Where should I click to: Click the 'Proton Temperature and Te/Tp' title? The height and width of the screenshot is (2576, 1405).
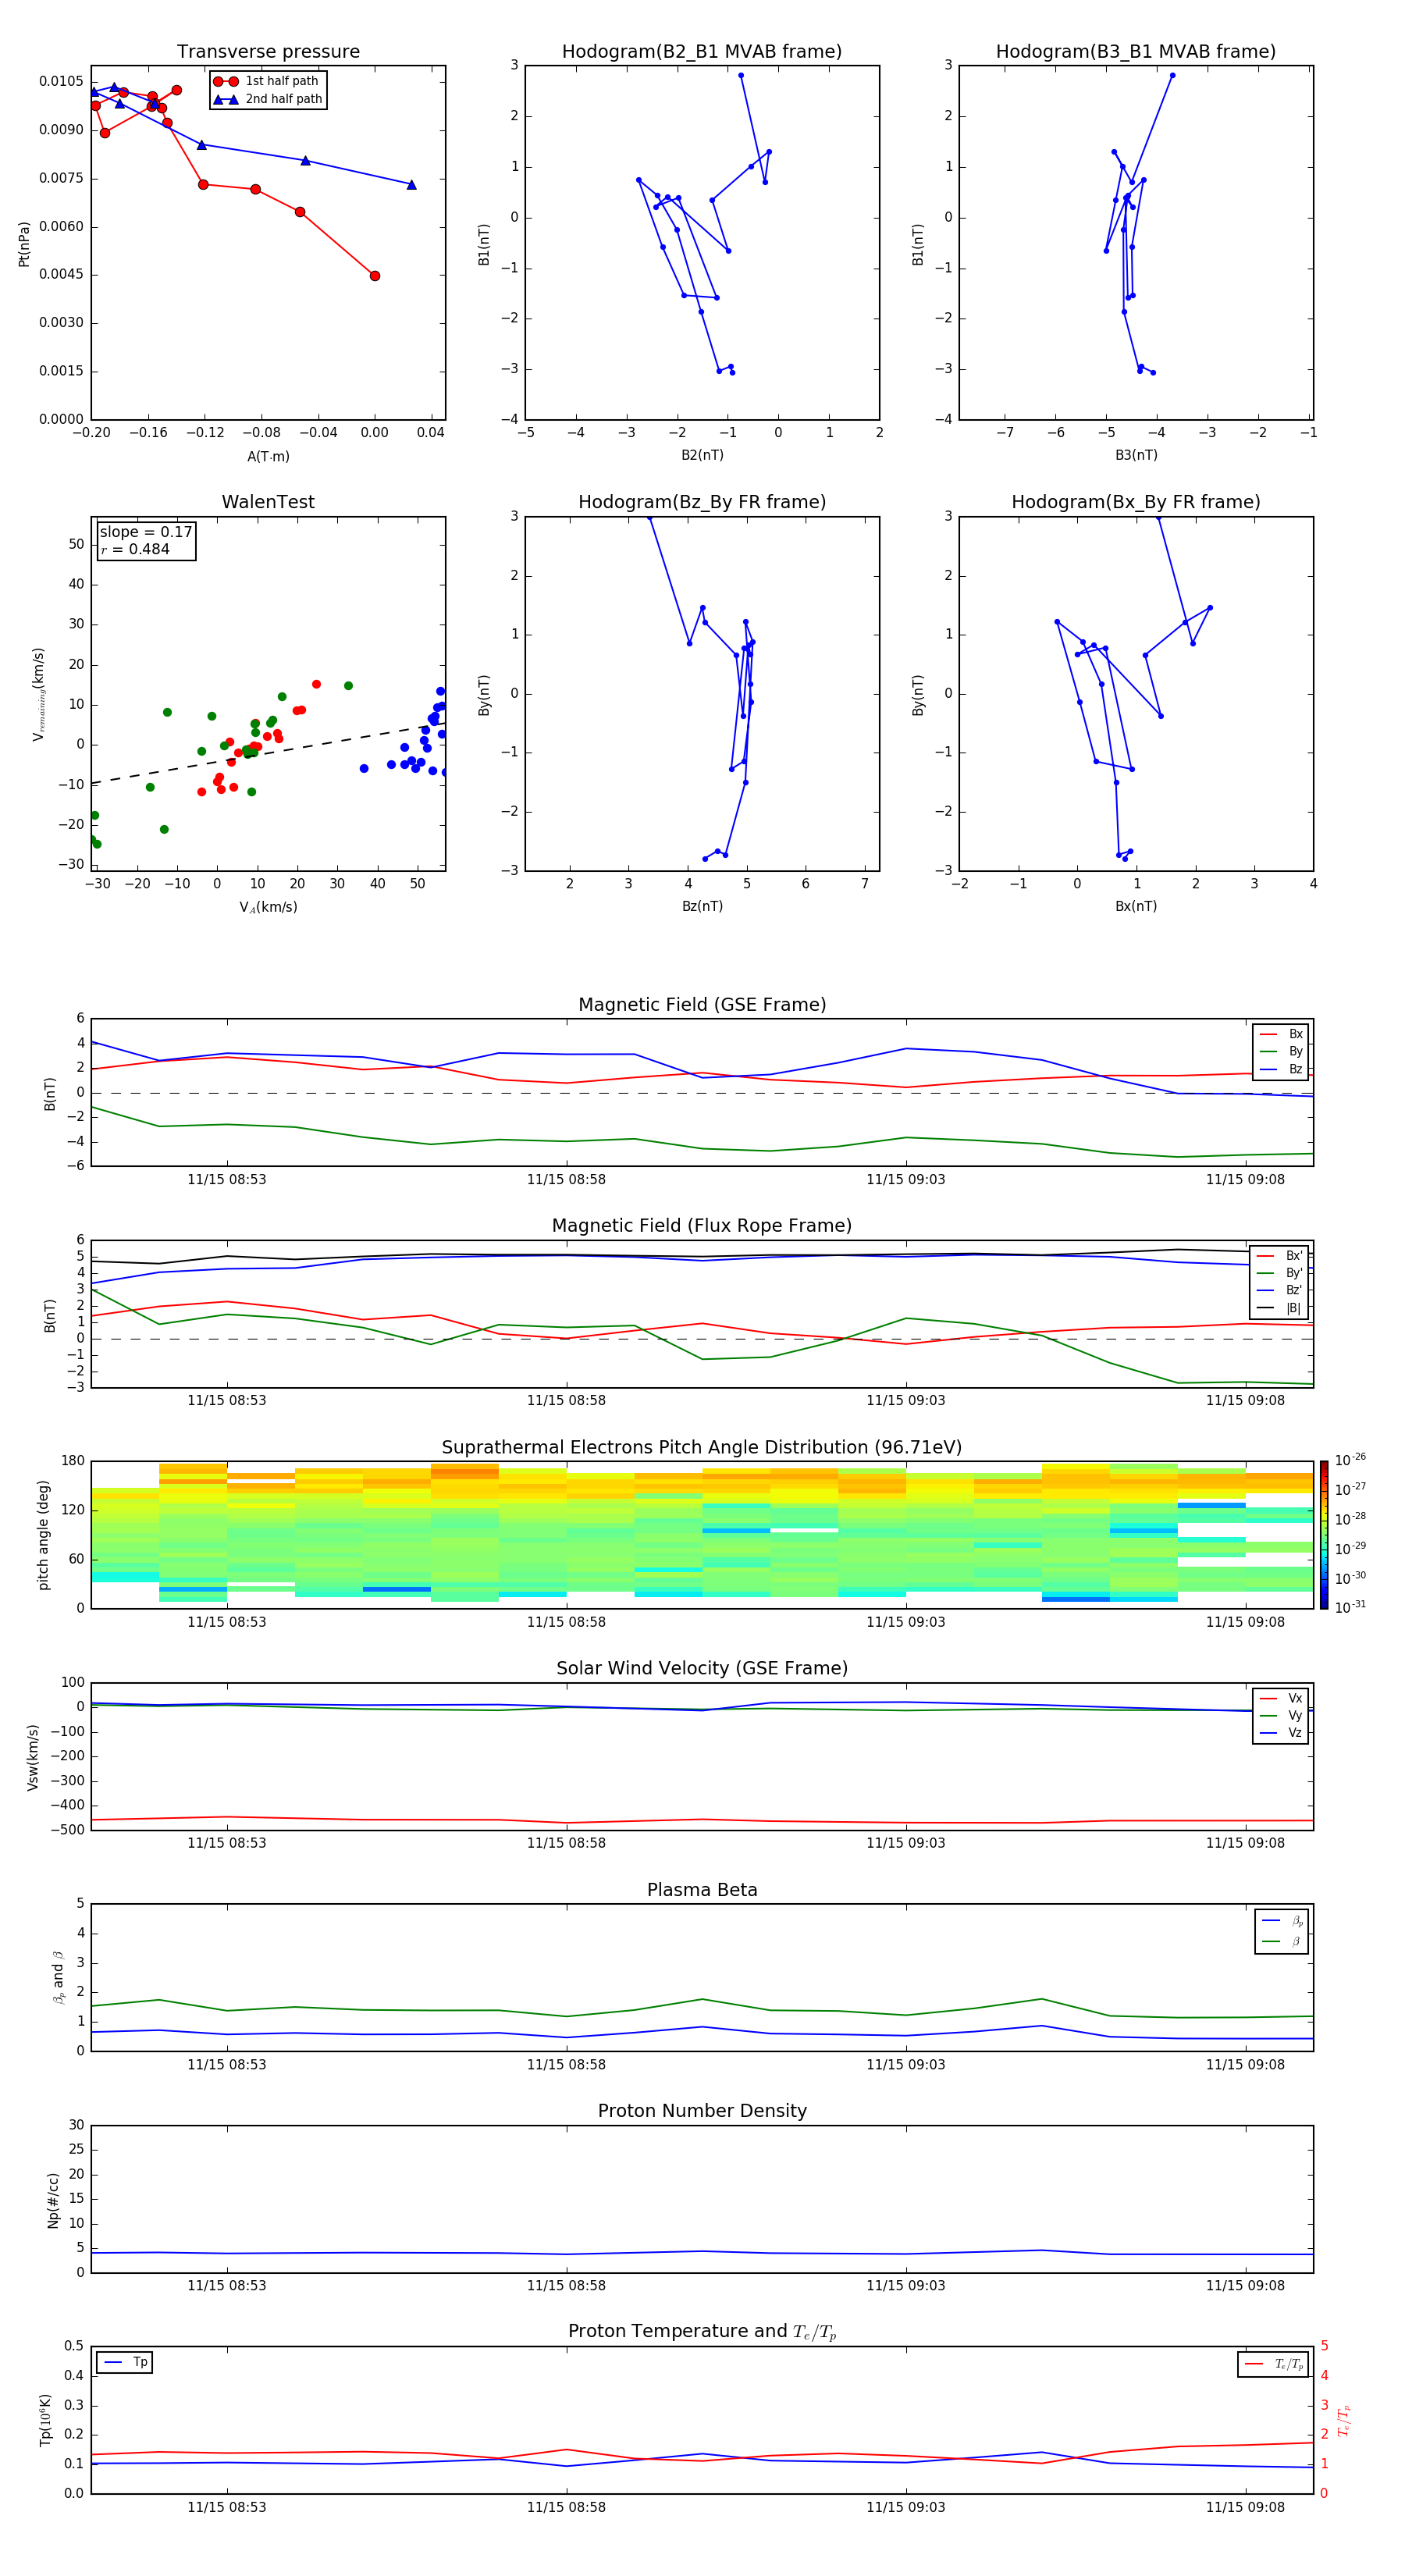pos(702,2332)
